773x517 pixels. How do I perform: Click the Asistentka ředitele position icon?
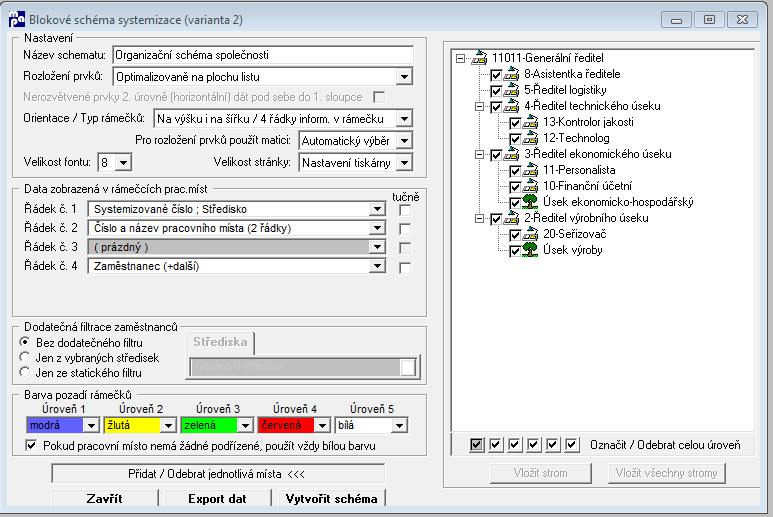(x=511, y=74)
